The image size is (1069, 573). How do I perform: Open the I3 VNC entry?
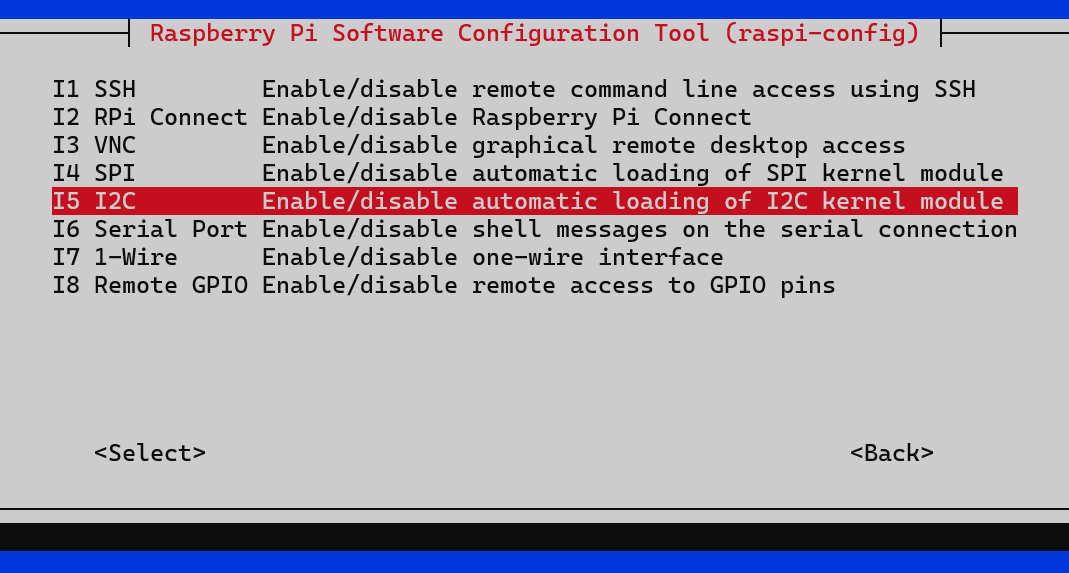[535, 145]
